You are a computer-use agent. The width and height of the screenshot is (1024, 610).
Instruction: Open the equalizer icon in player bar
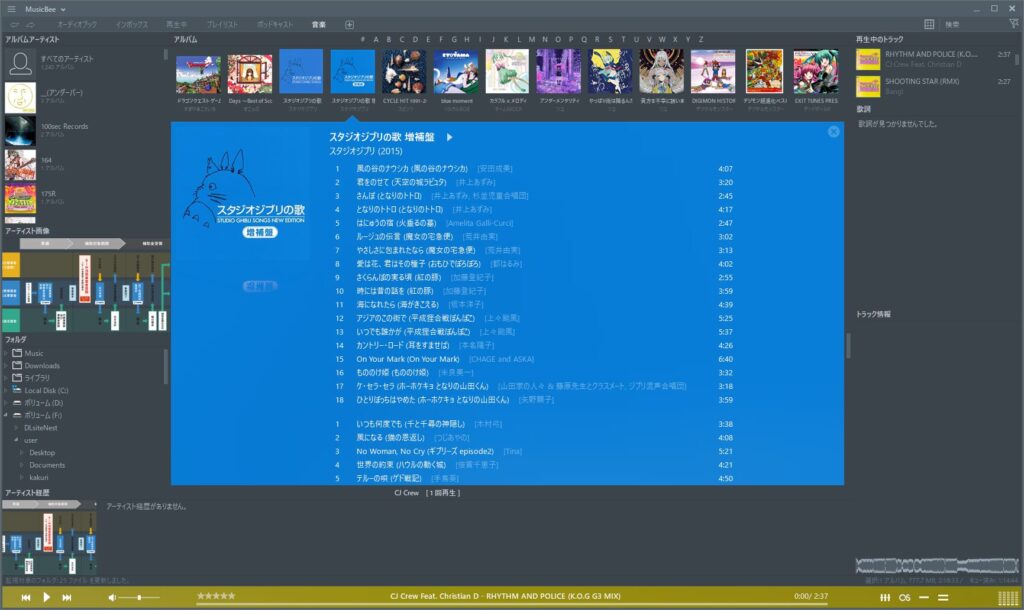pos(885,598)
